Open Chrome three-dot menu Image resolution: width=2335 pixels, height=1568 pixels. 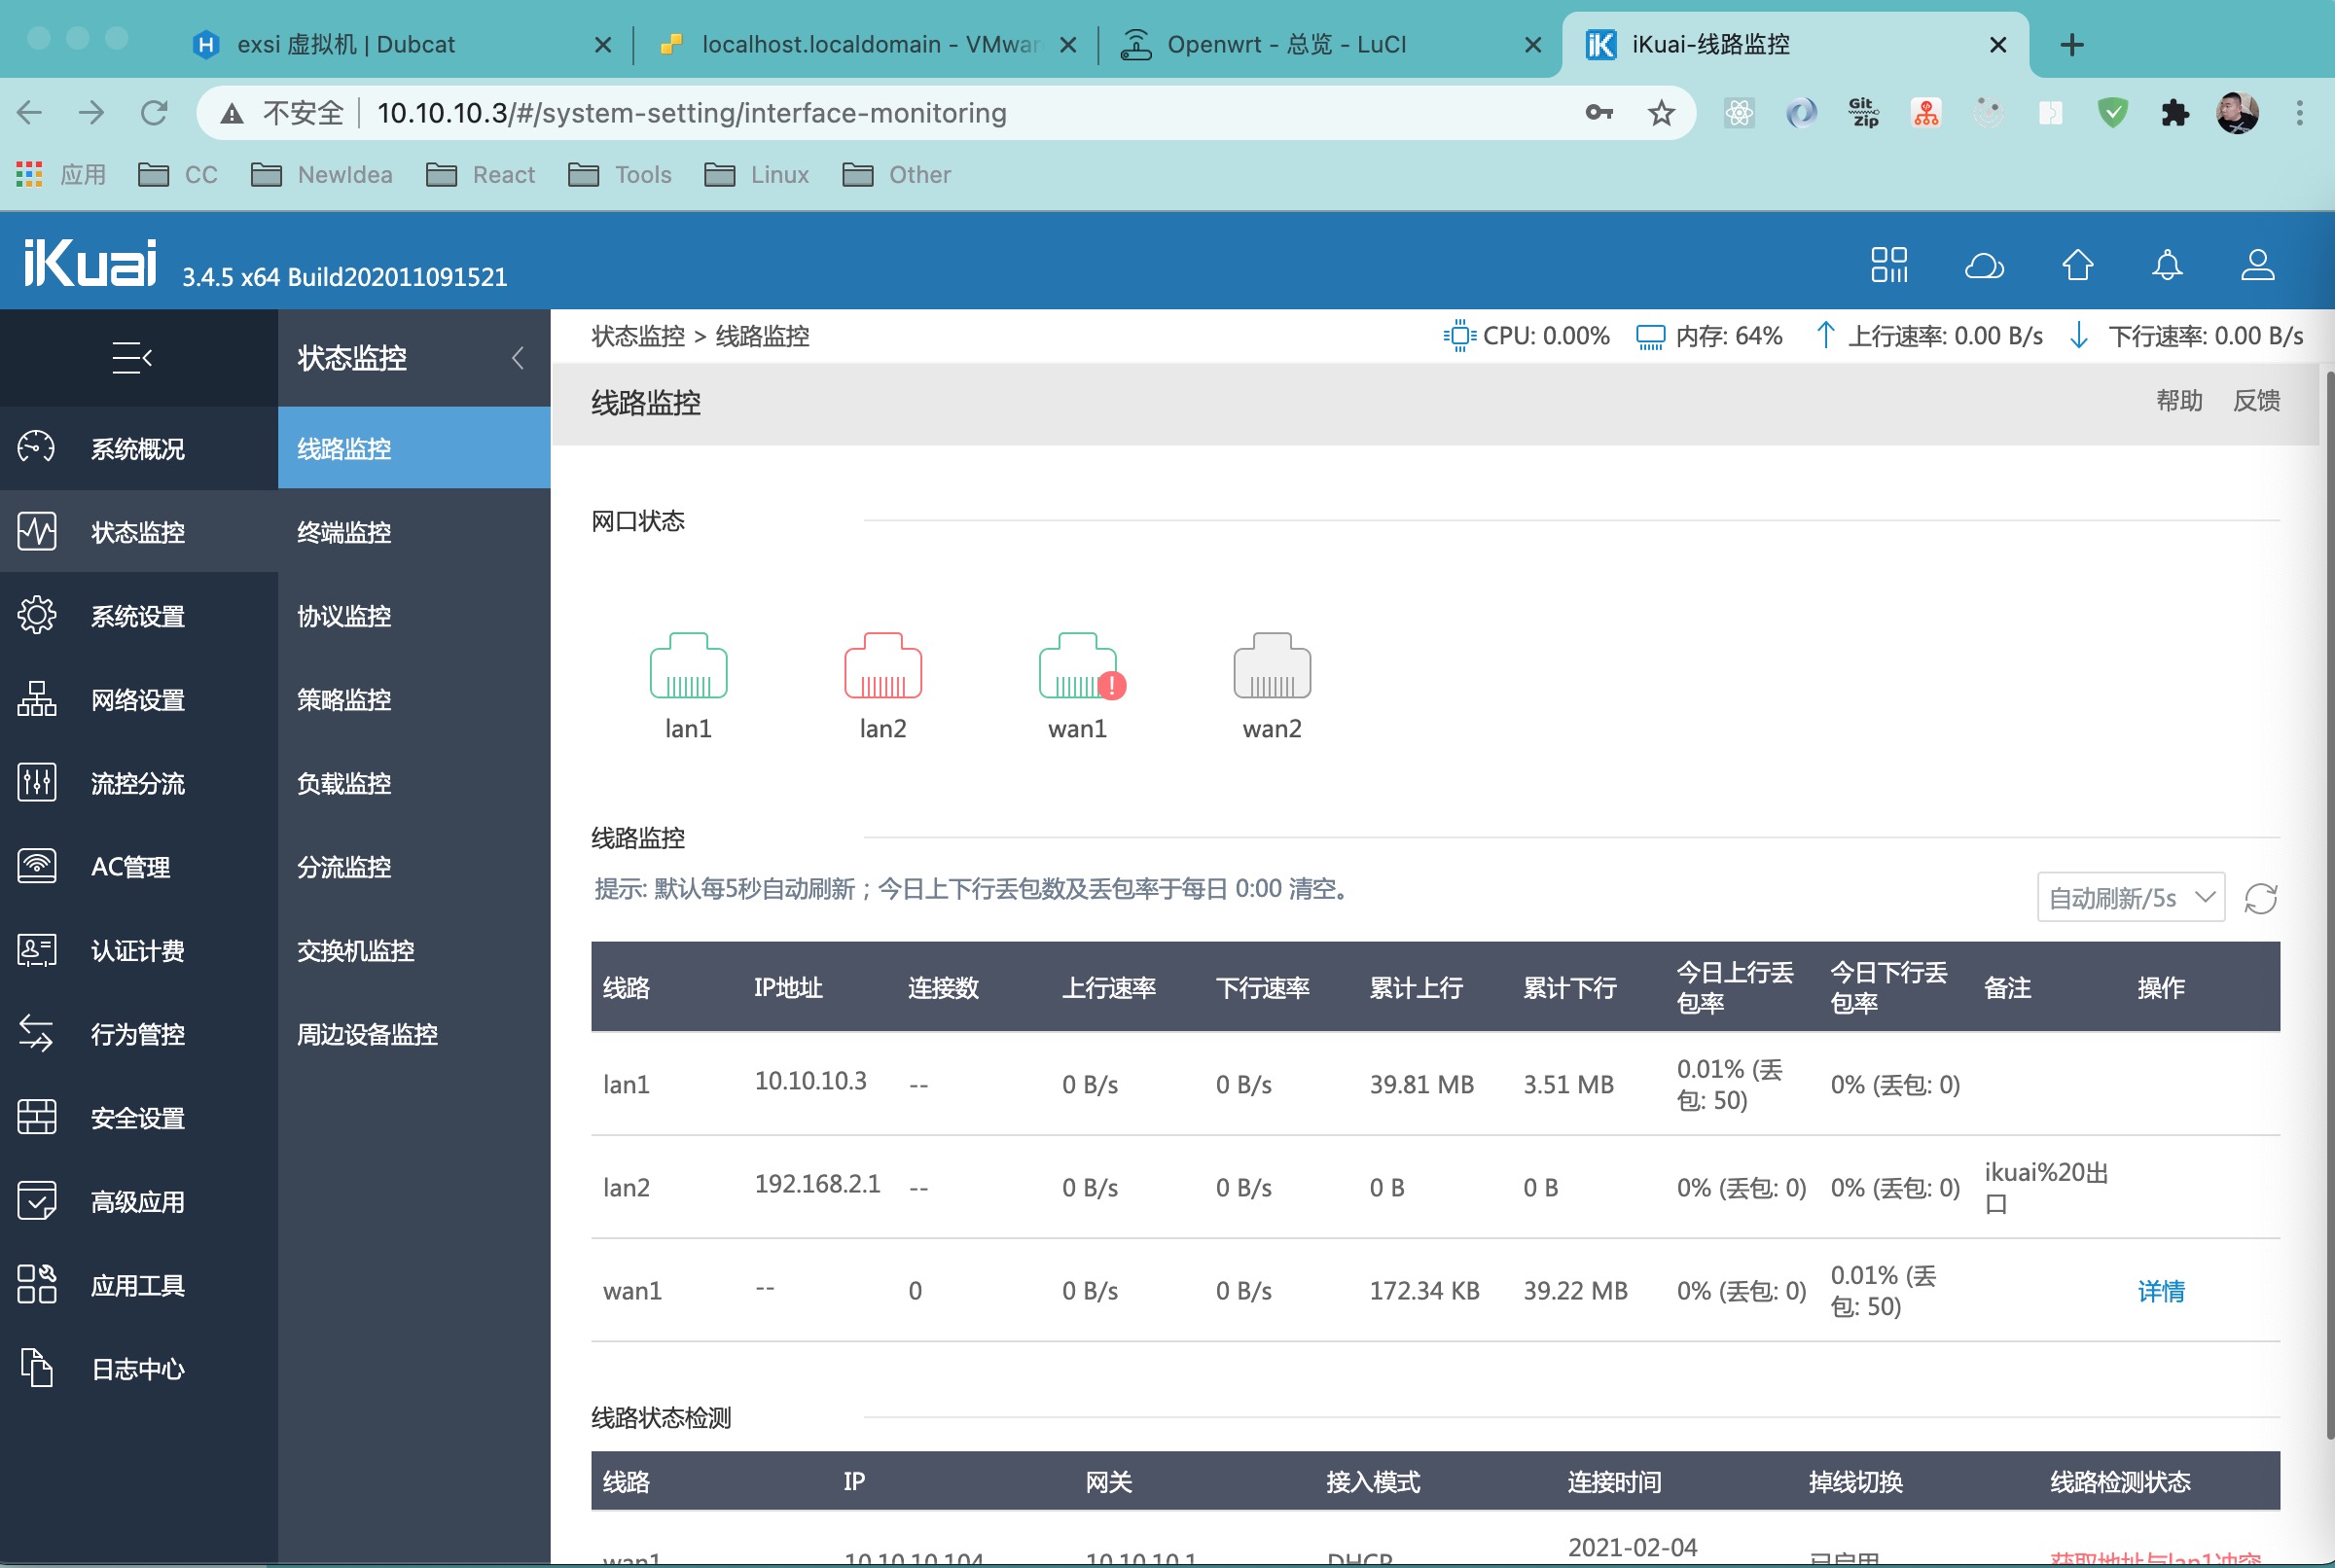[2299, 113]
